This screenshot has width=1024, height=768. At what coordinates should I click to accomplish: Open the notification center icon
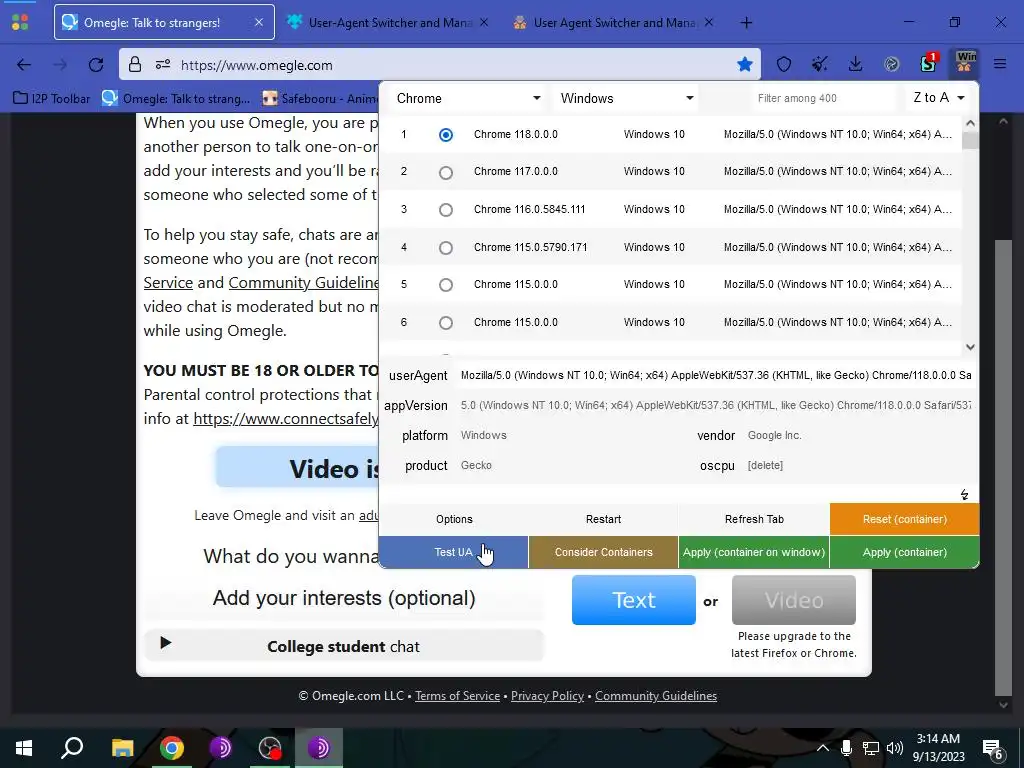point(993,749)
